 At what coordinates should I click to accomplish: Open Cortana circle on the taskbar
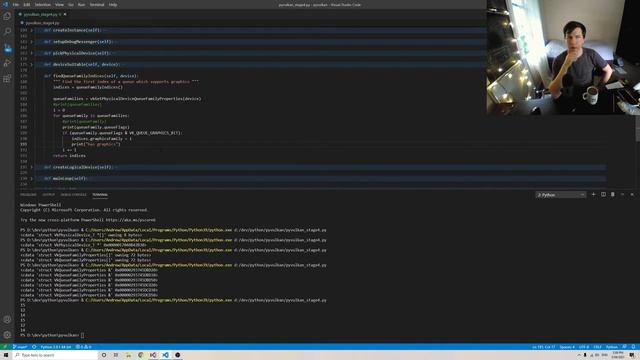pos(104,355)
